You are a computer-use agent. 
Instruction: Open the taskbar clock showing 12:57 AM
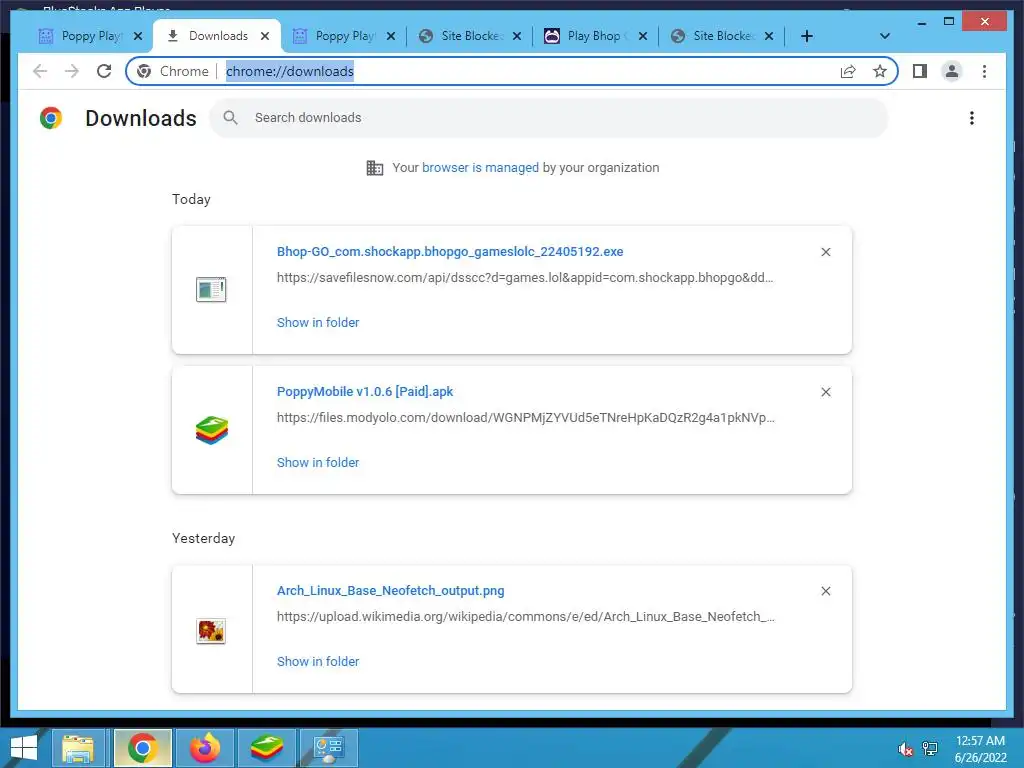[x=980, y=749]
